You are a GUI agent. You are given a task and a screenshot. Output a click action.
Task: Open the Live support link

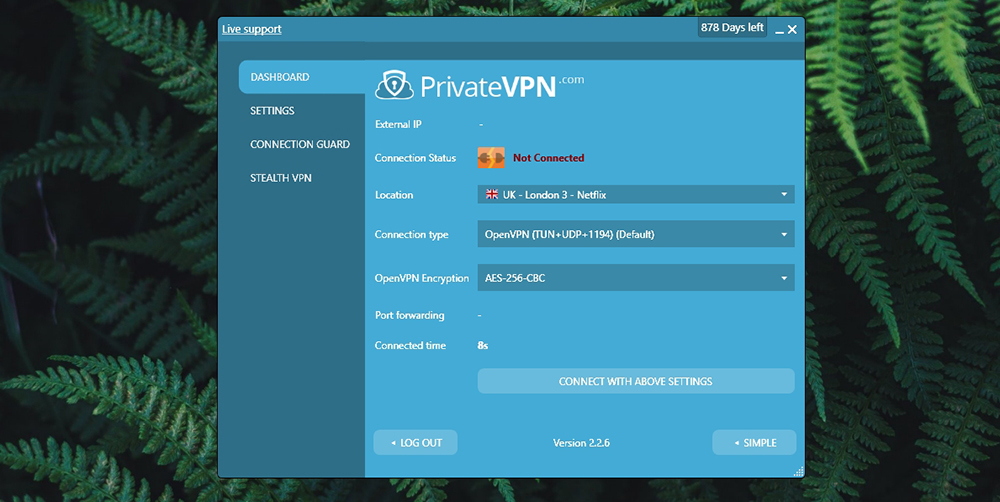(x=251, y=29)
